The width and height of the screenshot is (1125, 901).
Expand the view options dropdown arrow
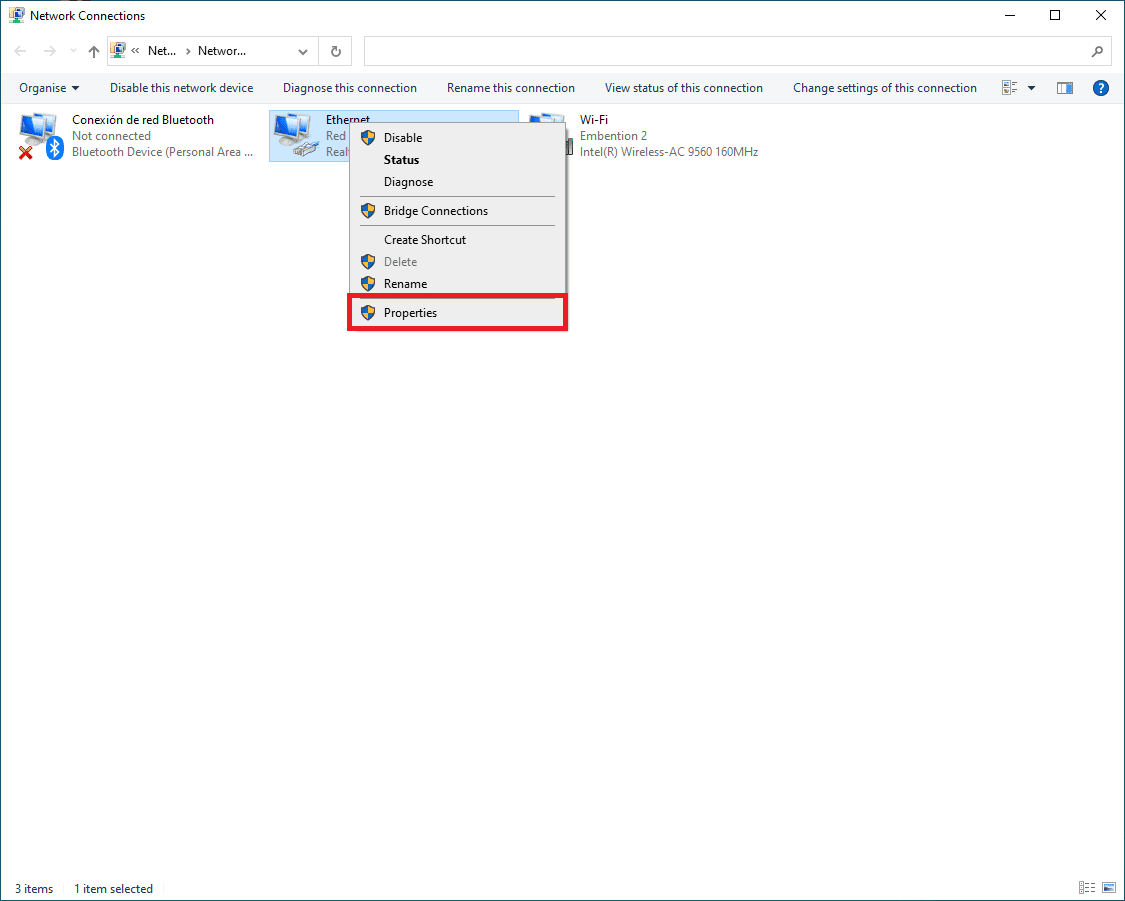coord(1031,88)
